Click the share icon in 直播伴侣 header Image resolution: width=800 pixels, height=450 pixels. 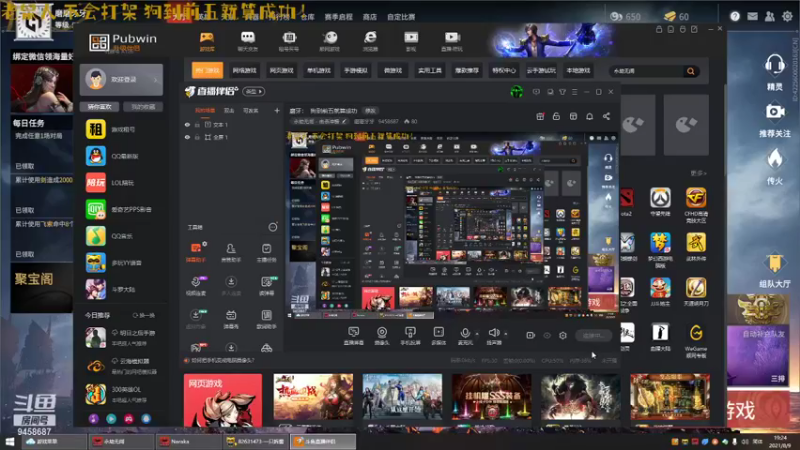coord(606,116)
